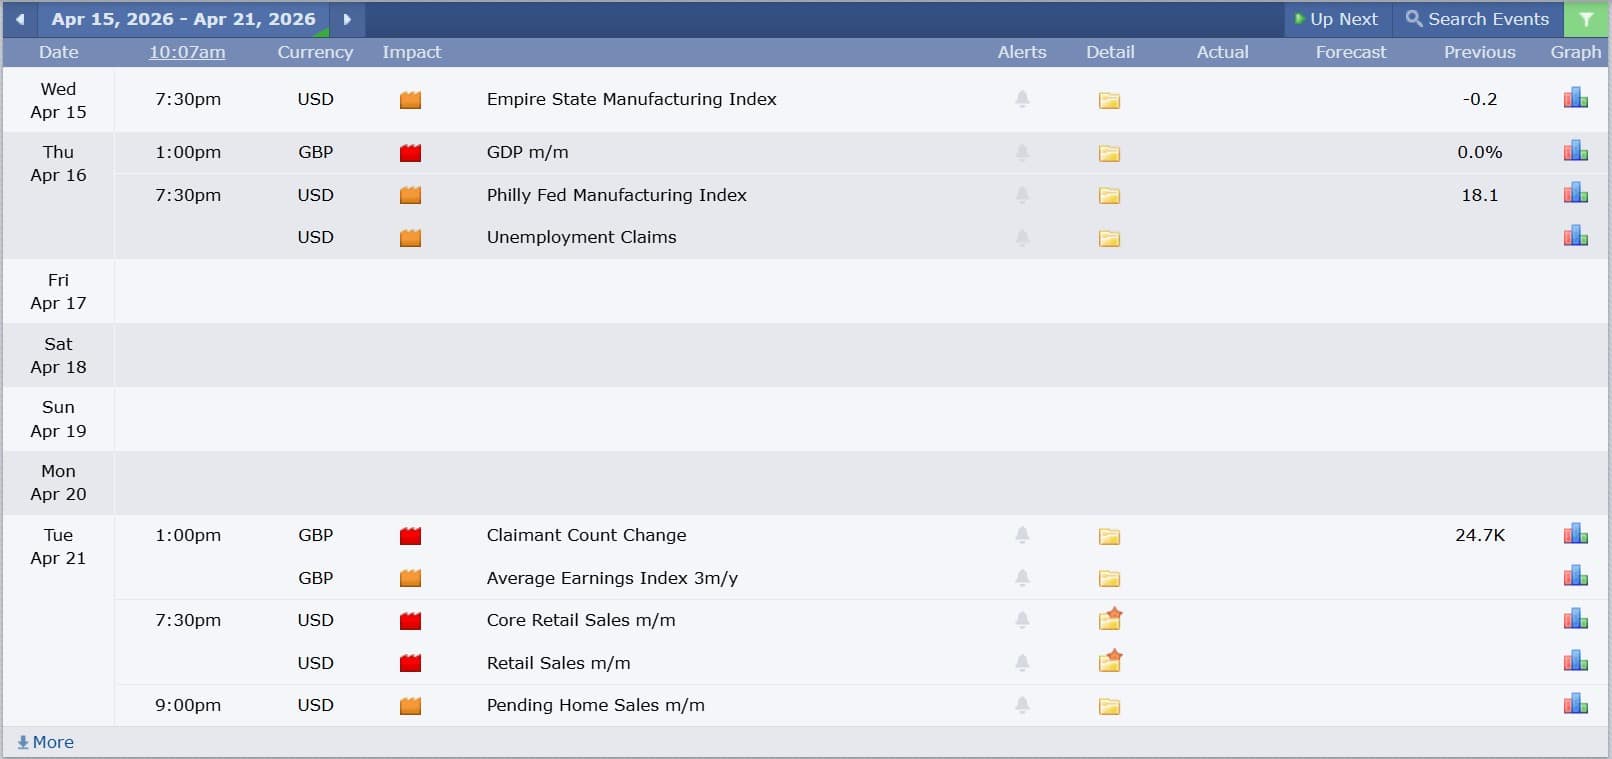Open Unemployment Claims graph icon
Screen dimensions: 1612x759
pos(1576,236)
